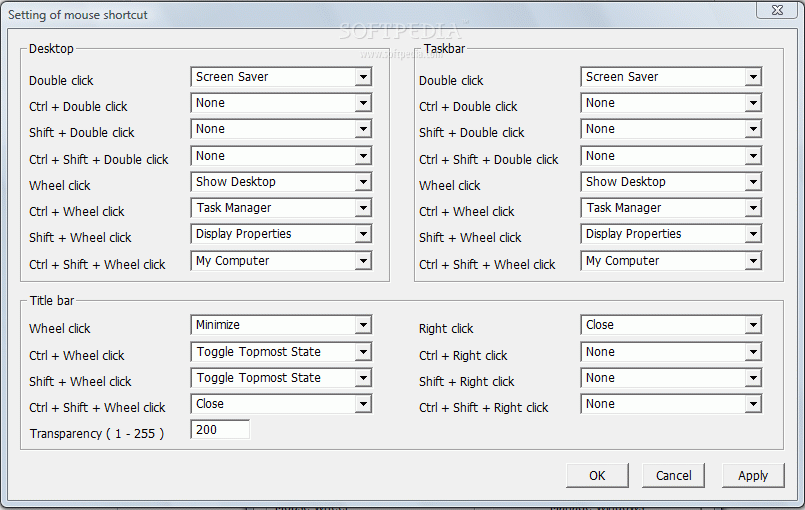The width and height of the screenshot is (805, 510).
Task: Open Taskbar Ctrl + Shift + Double click dropdown
Action: (671, 156)
